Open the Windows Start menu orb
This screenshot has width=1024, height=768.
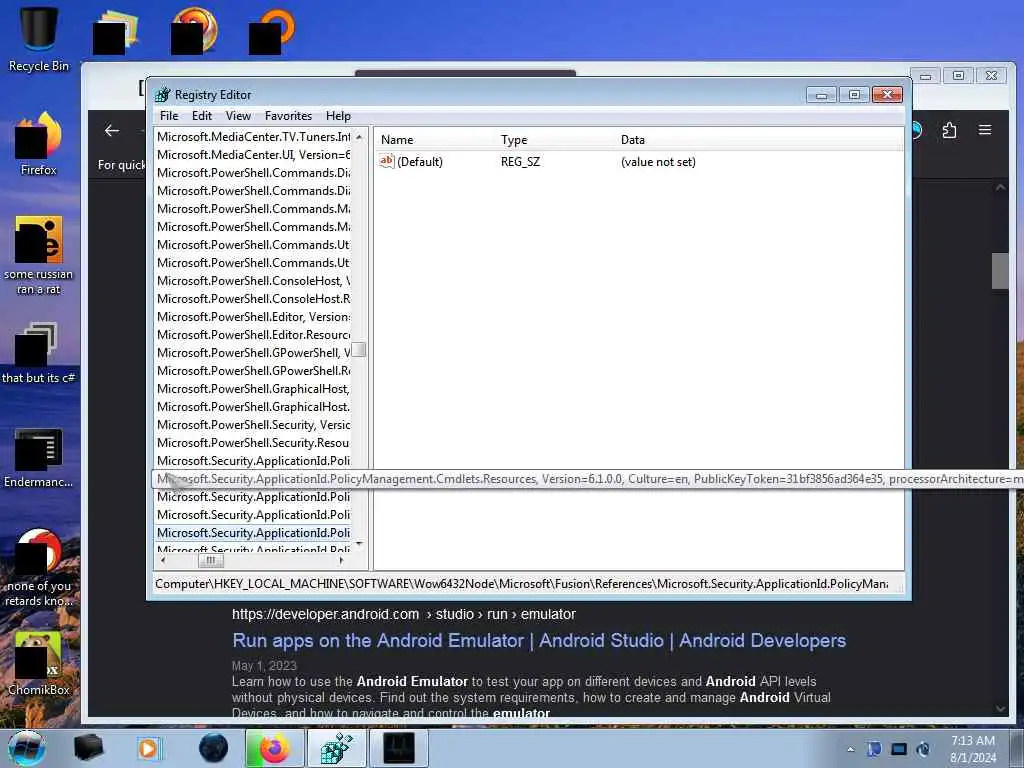26,748
